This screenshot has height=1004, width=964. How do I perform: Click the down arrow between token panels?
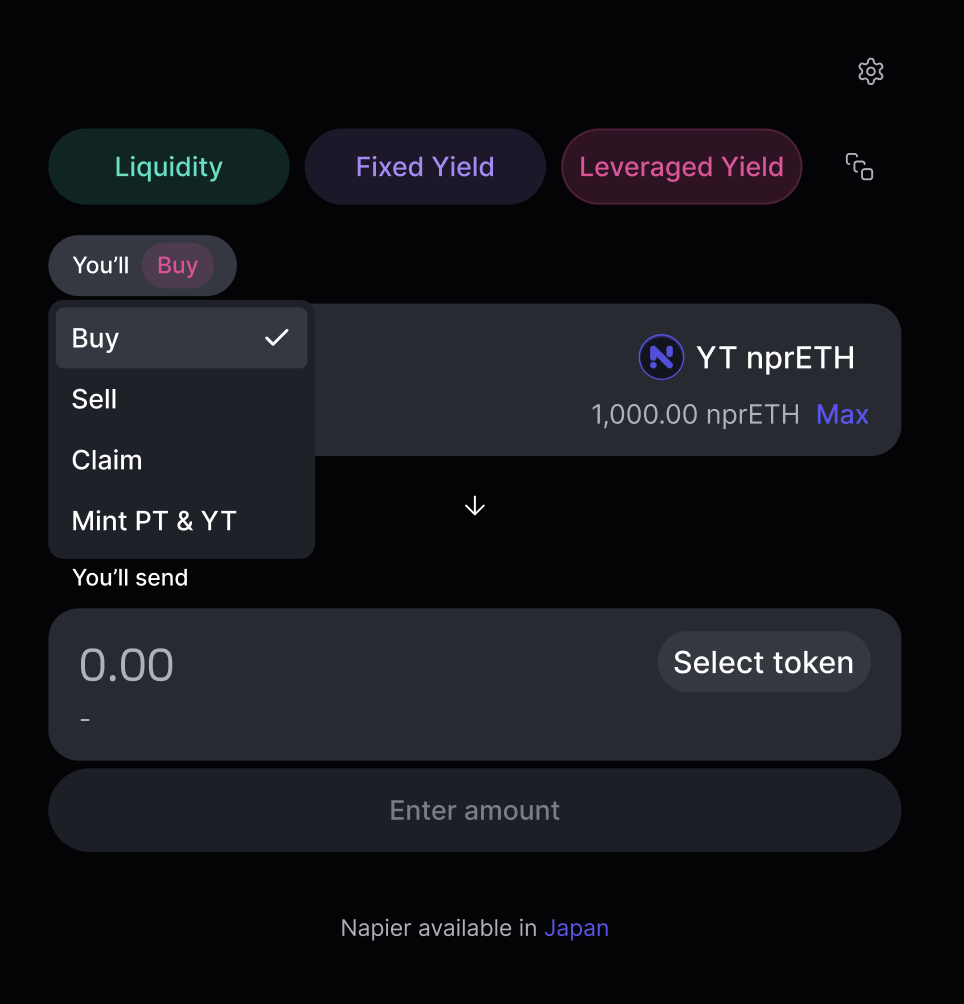[475, 507]
